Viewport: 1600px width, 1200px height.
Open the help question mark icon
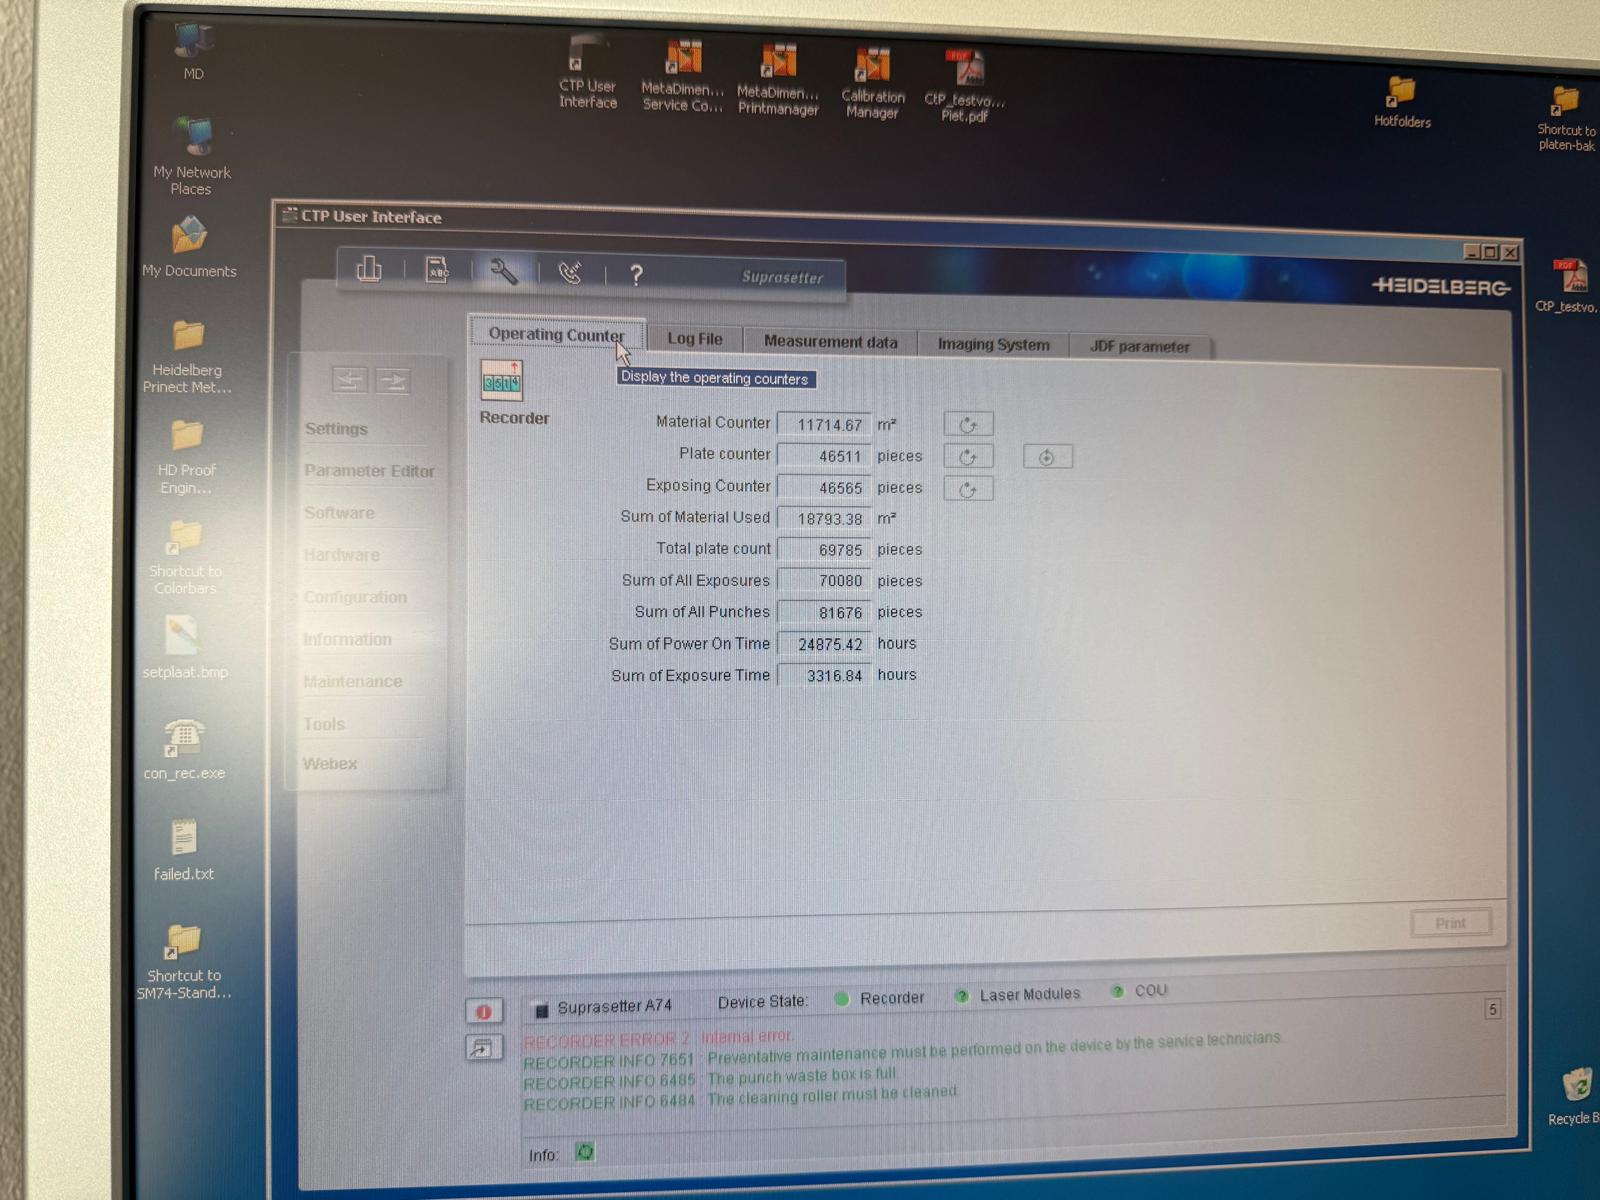click(636, 275)
